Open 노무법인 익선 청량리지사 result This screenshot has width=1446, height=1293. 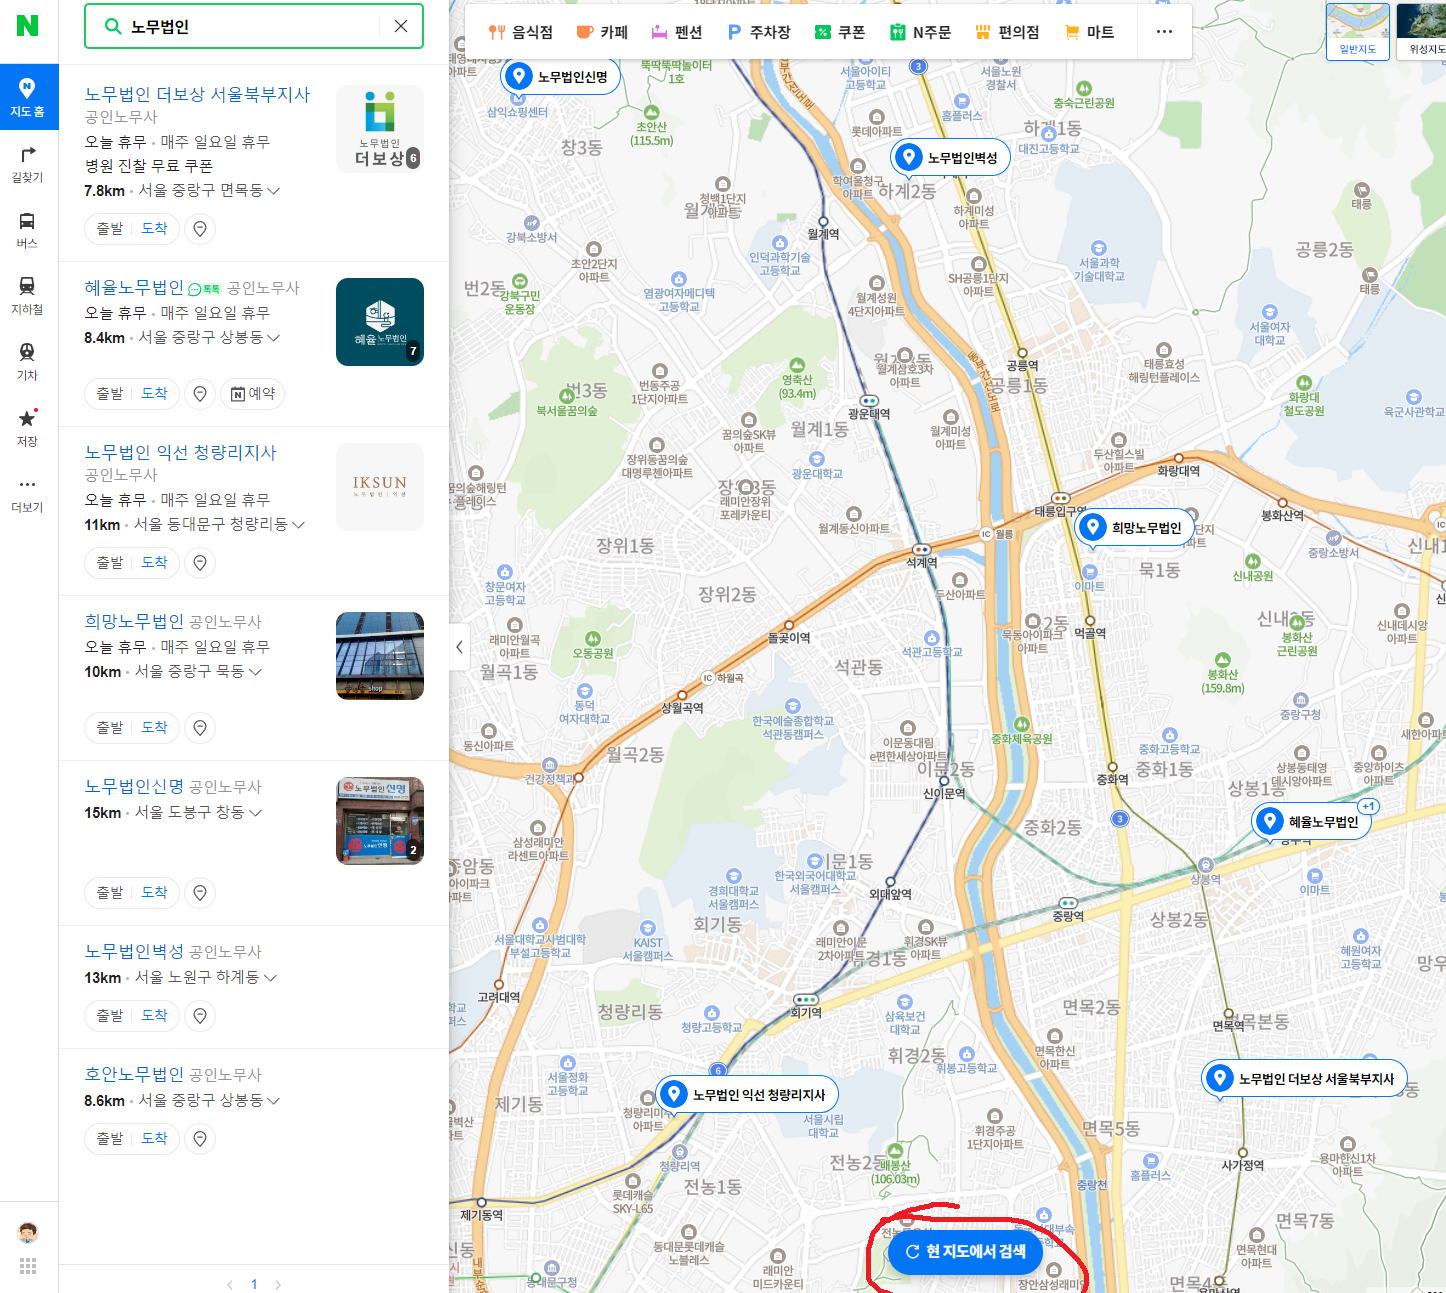[181, 452]
